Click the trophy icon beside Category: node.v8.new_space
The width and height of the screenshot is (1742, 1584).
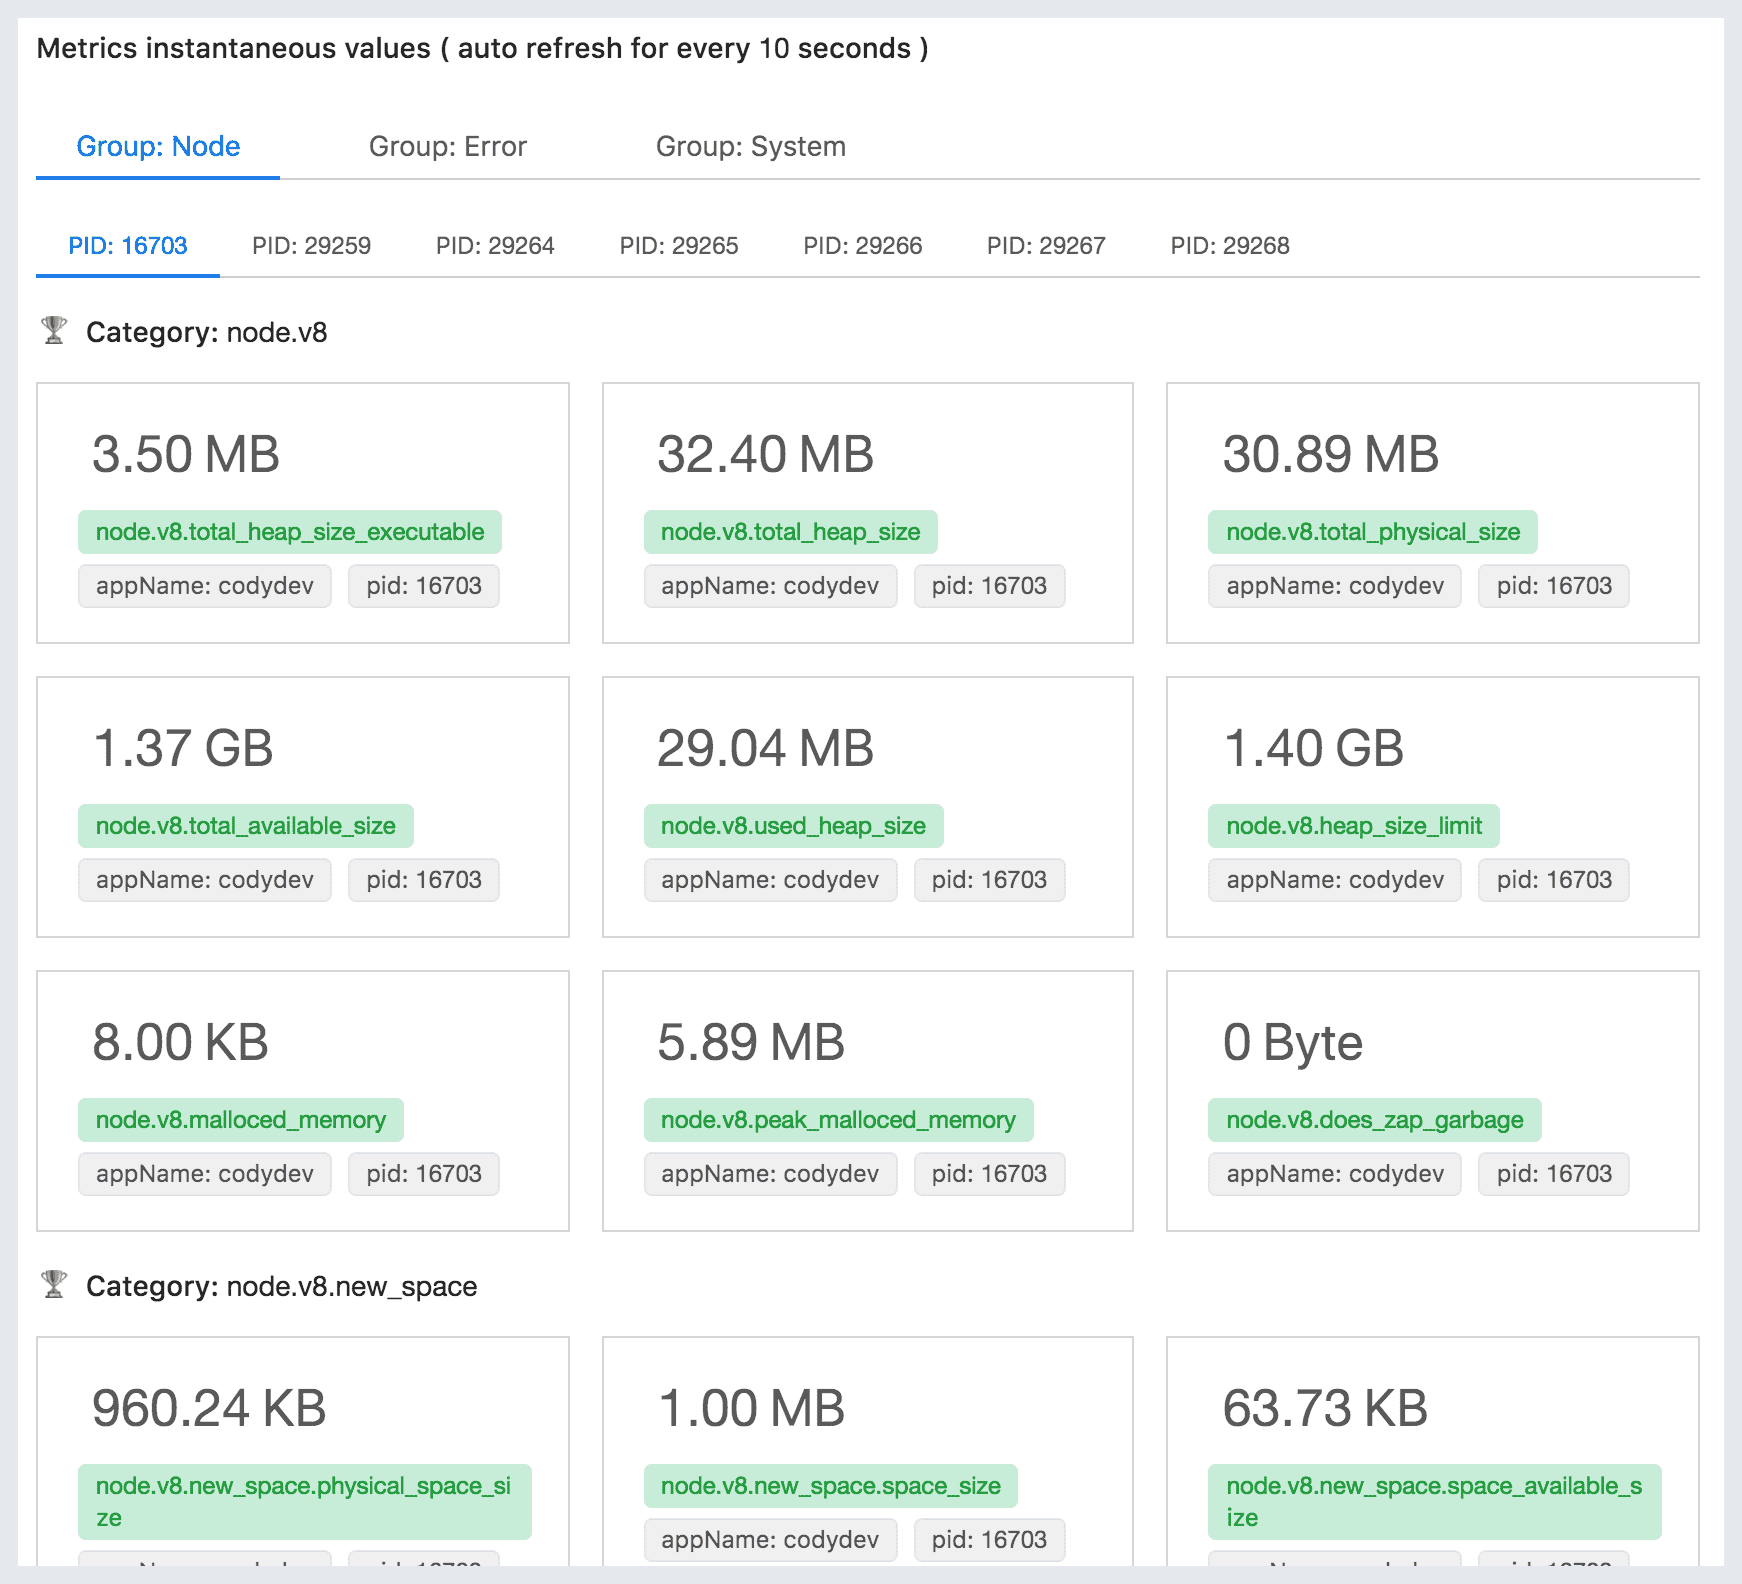tap(54, 1285)
